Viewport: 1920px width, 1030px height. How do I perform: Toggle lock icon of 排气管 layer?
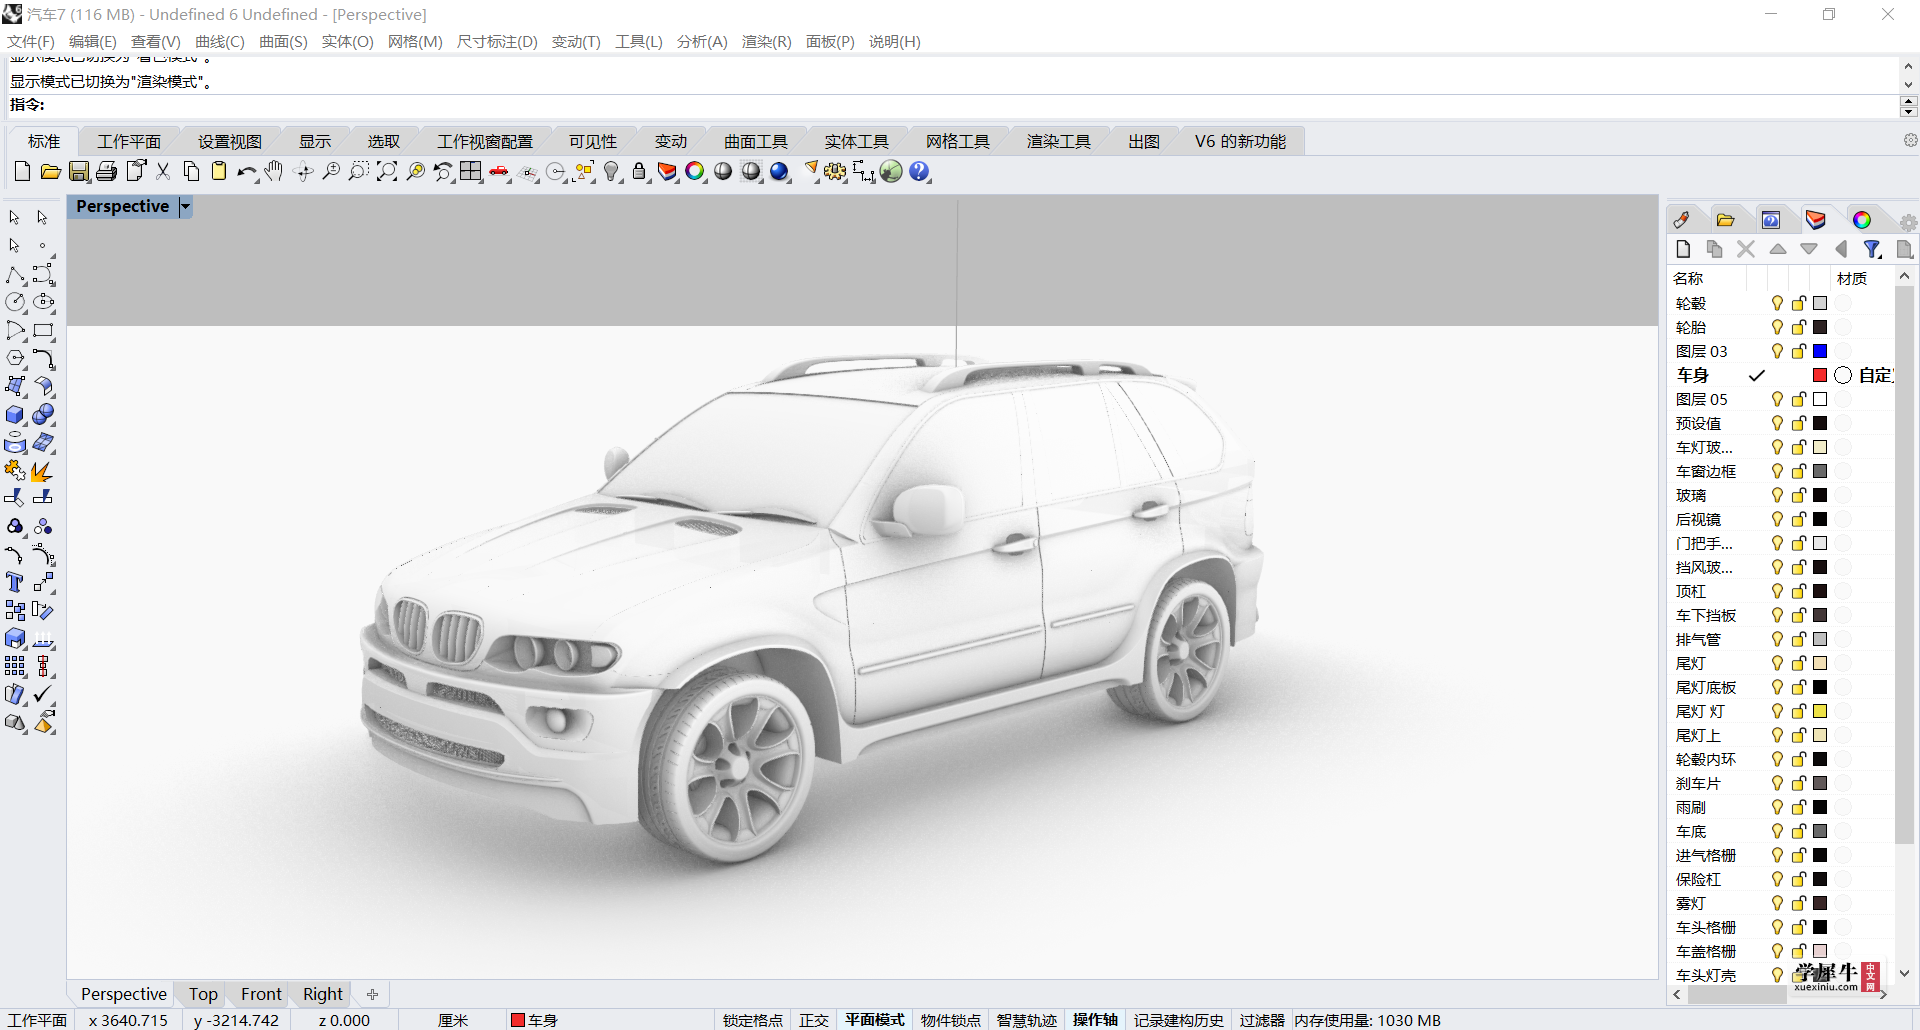tap(1799, 639)
